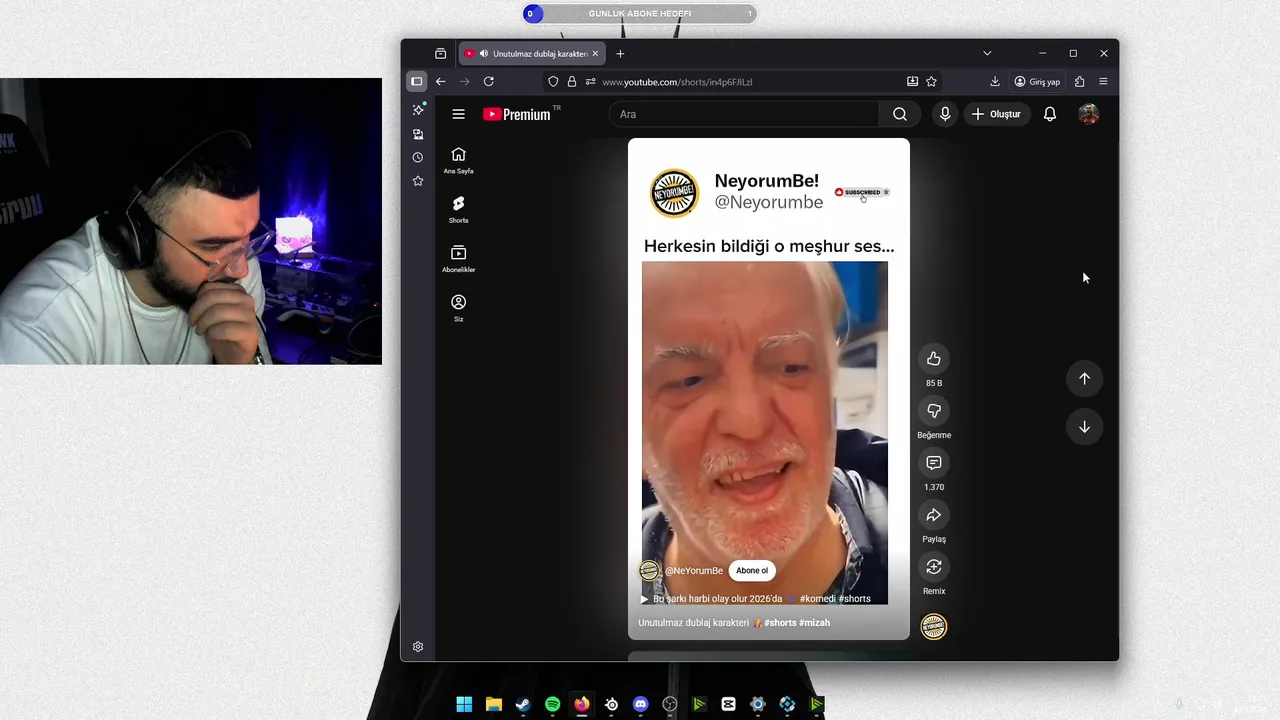Close the Unutulmaz dublaj karakteri tab

596,53
